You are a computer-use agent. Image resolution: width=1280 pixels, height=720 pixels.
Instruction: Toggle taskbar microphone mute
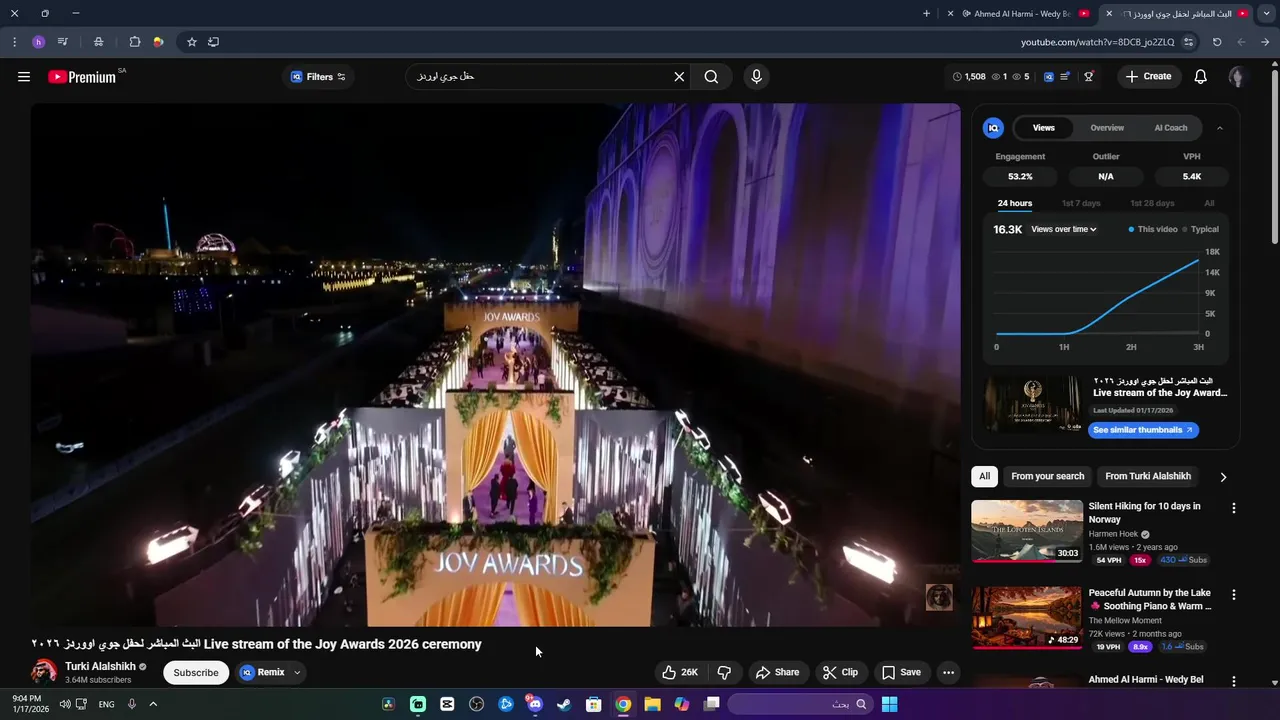[131, 704]
